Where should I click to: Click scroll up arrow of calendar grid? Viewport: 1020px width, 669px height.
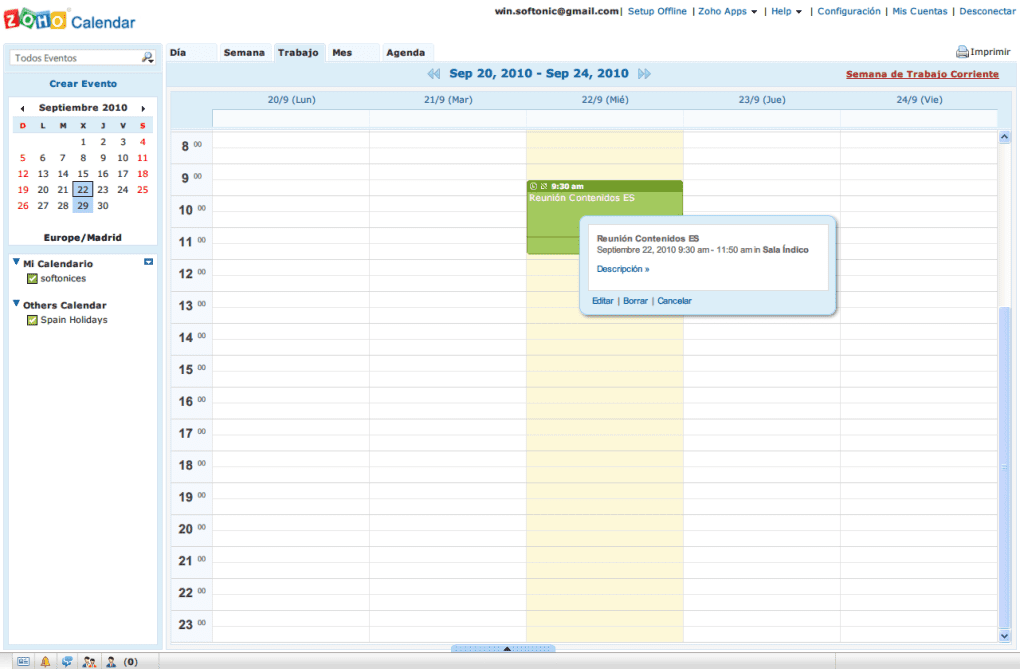[1004, 137]
